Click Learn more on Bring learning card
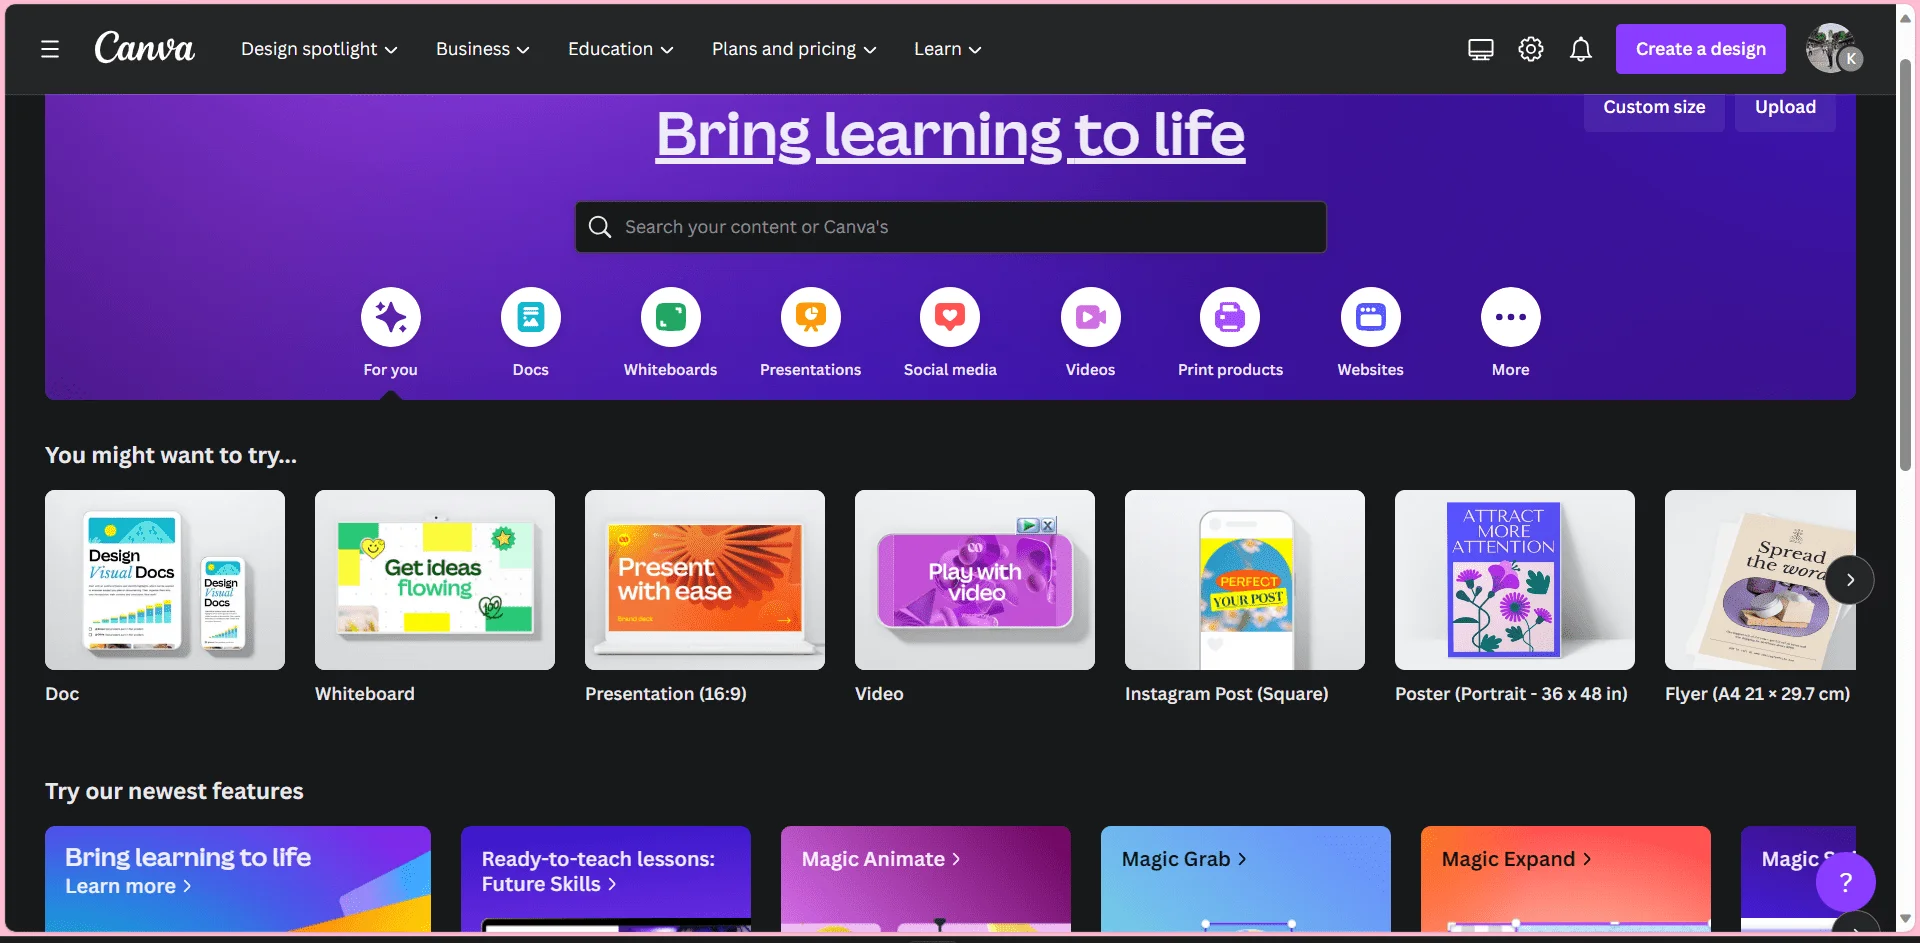 [128, 886]
